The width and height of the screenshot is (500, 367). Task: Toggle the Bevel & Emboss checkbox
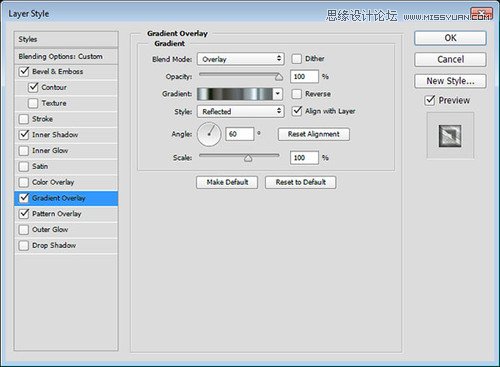[x=24, y=72]
